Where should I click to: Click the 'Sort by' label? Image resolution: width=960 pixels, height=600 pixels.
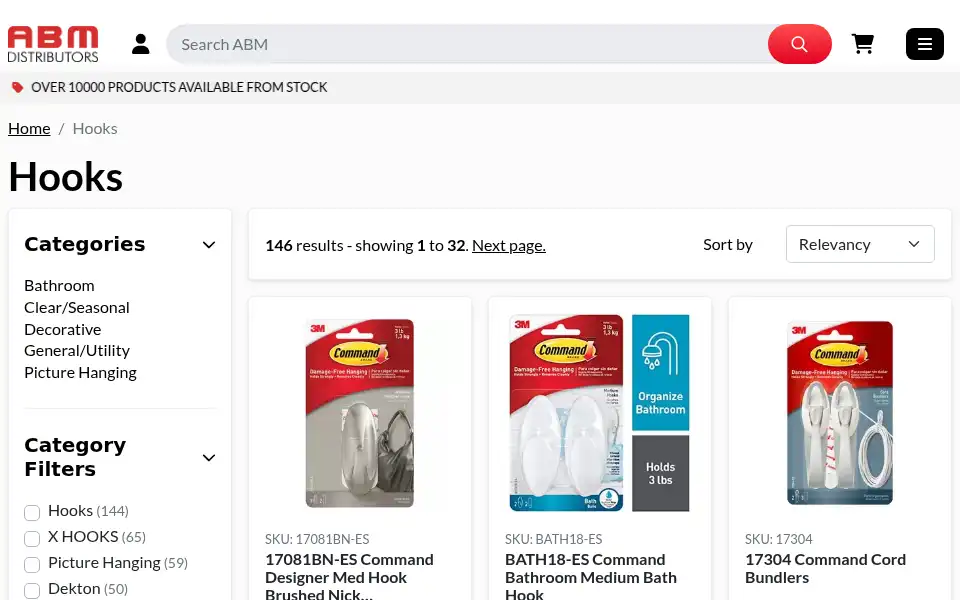[728, 245]
